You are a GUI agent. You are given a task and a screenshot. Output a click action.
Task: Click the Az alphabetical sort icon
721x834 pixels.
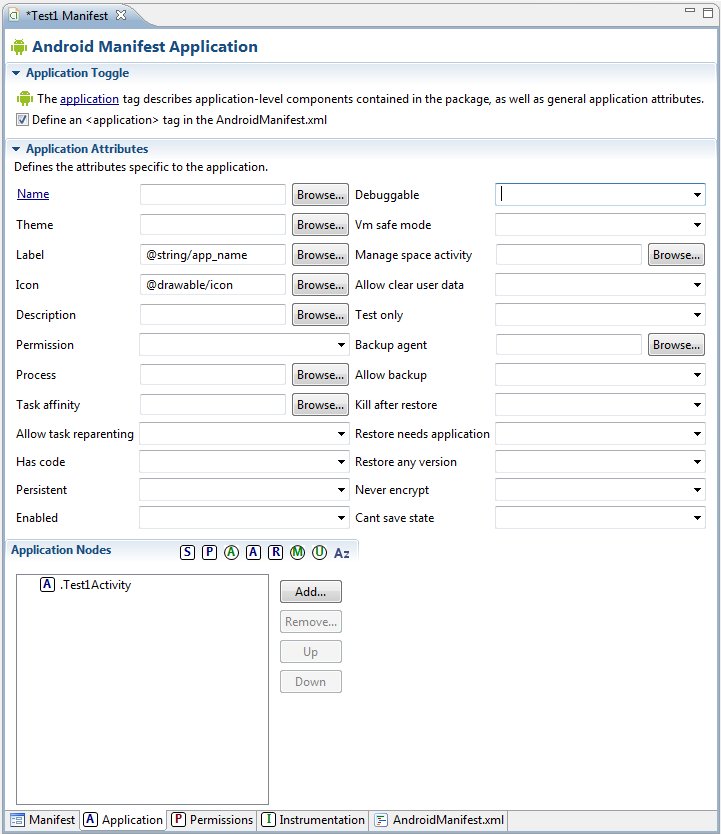point(341,553)
